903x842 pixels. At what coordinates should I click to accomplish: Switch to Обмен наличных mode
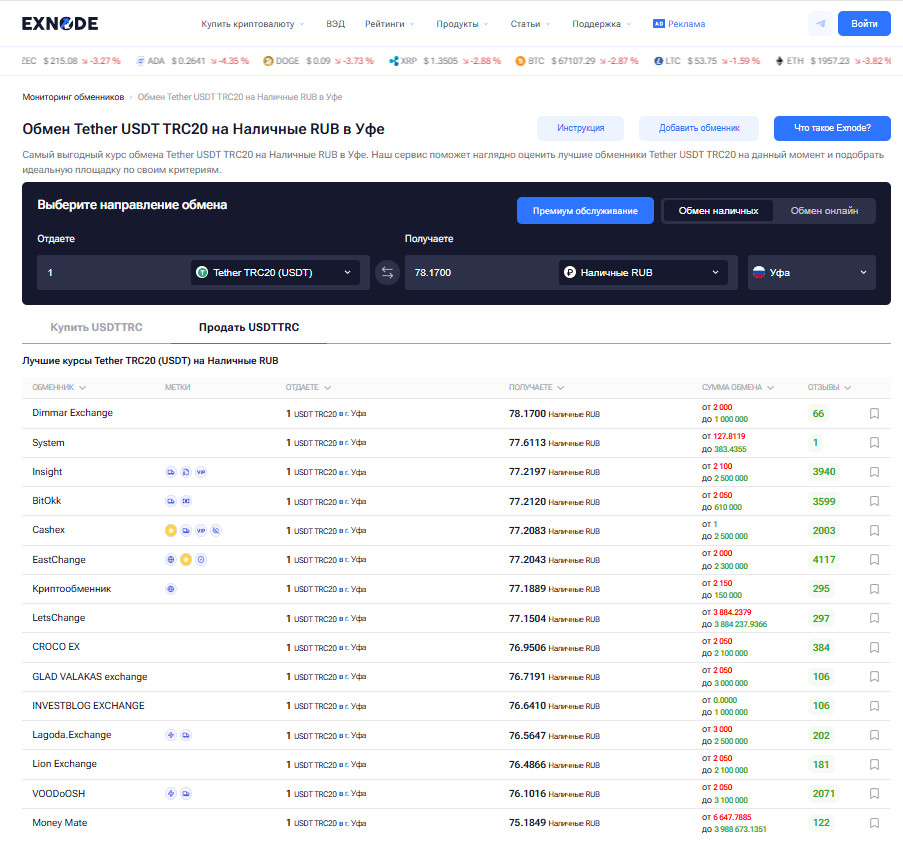click(x=718, y=211)
